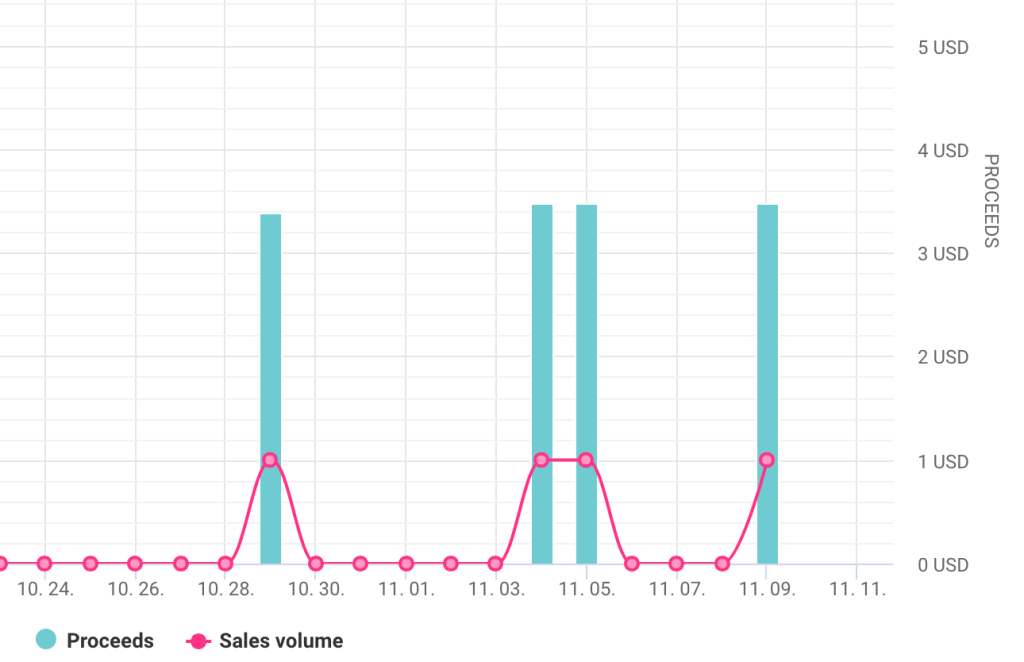Viewport: 1024px width, 662px height.
Task: Select the 5 USD axis label
Action: [x=943, y=47]
